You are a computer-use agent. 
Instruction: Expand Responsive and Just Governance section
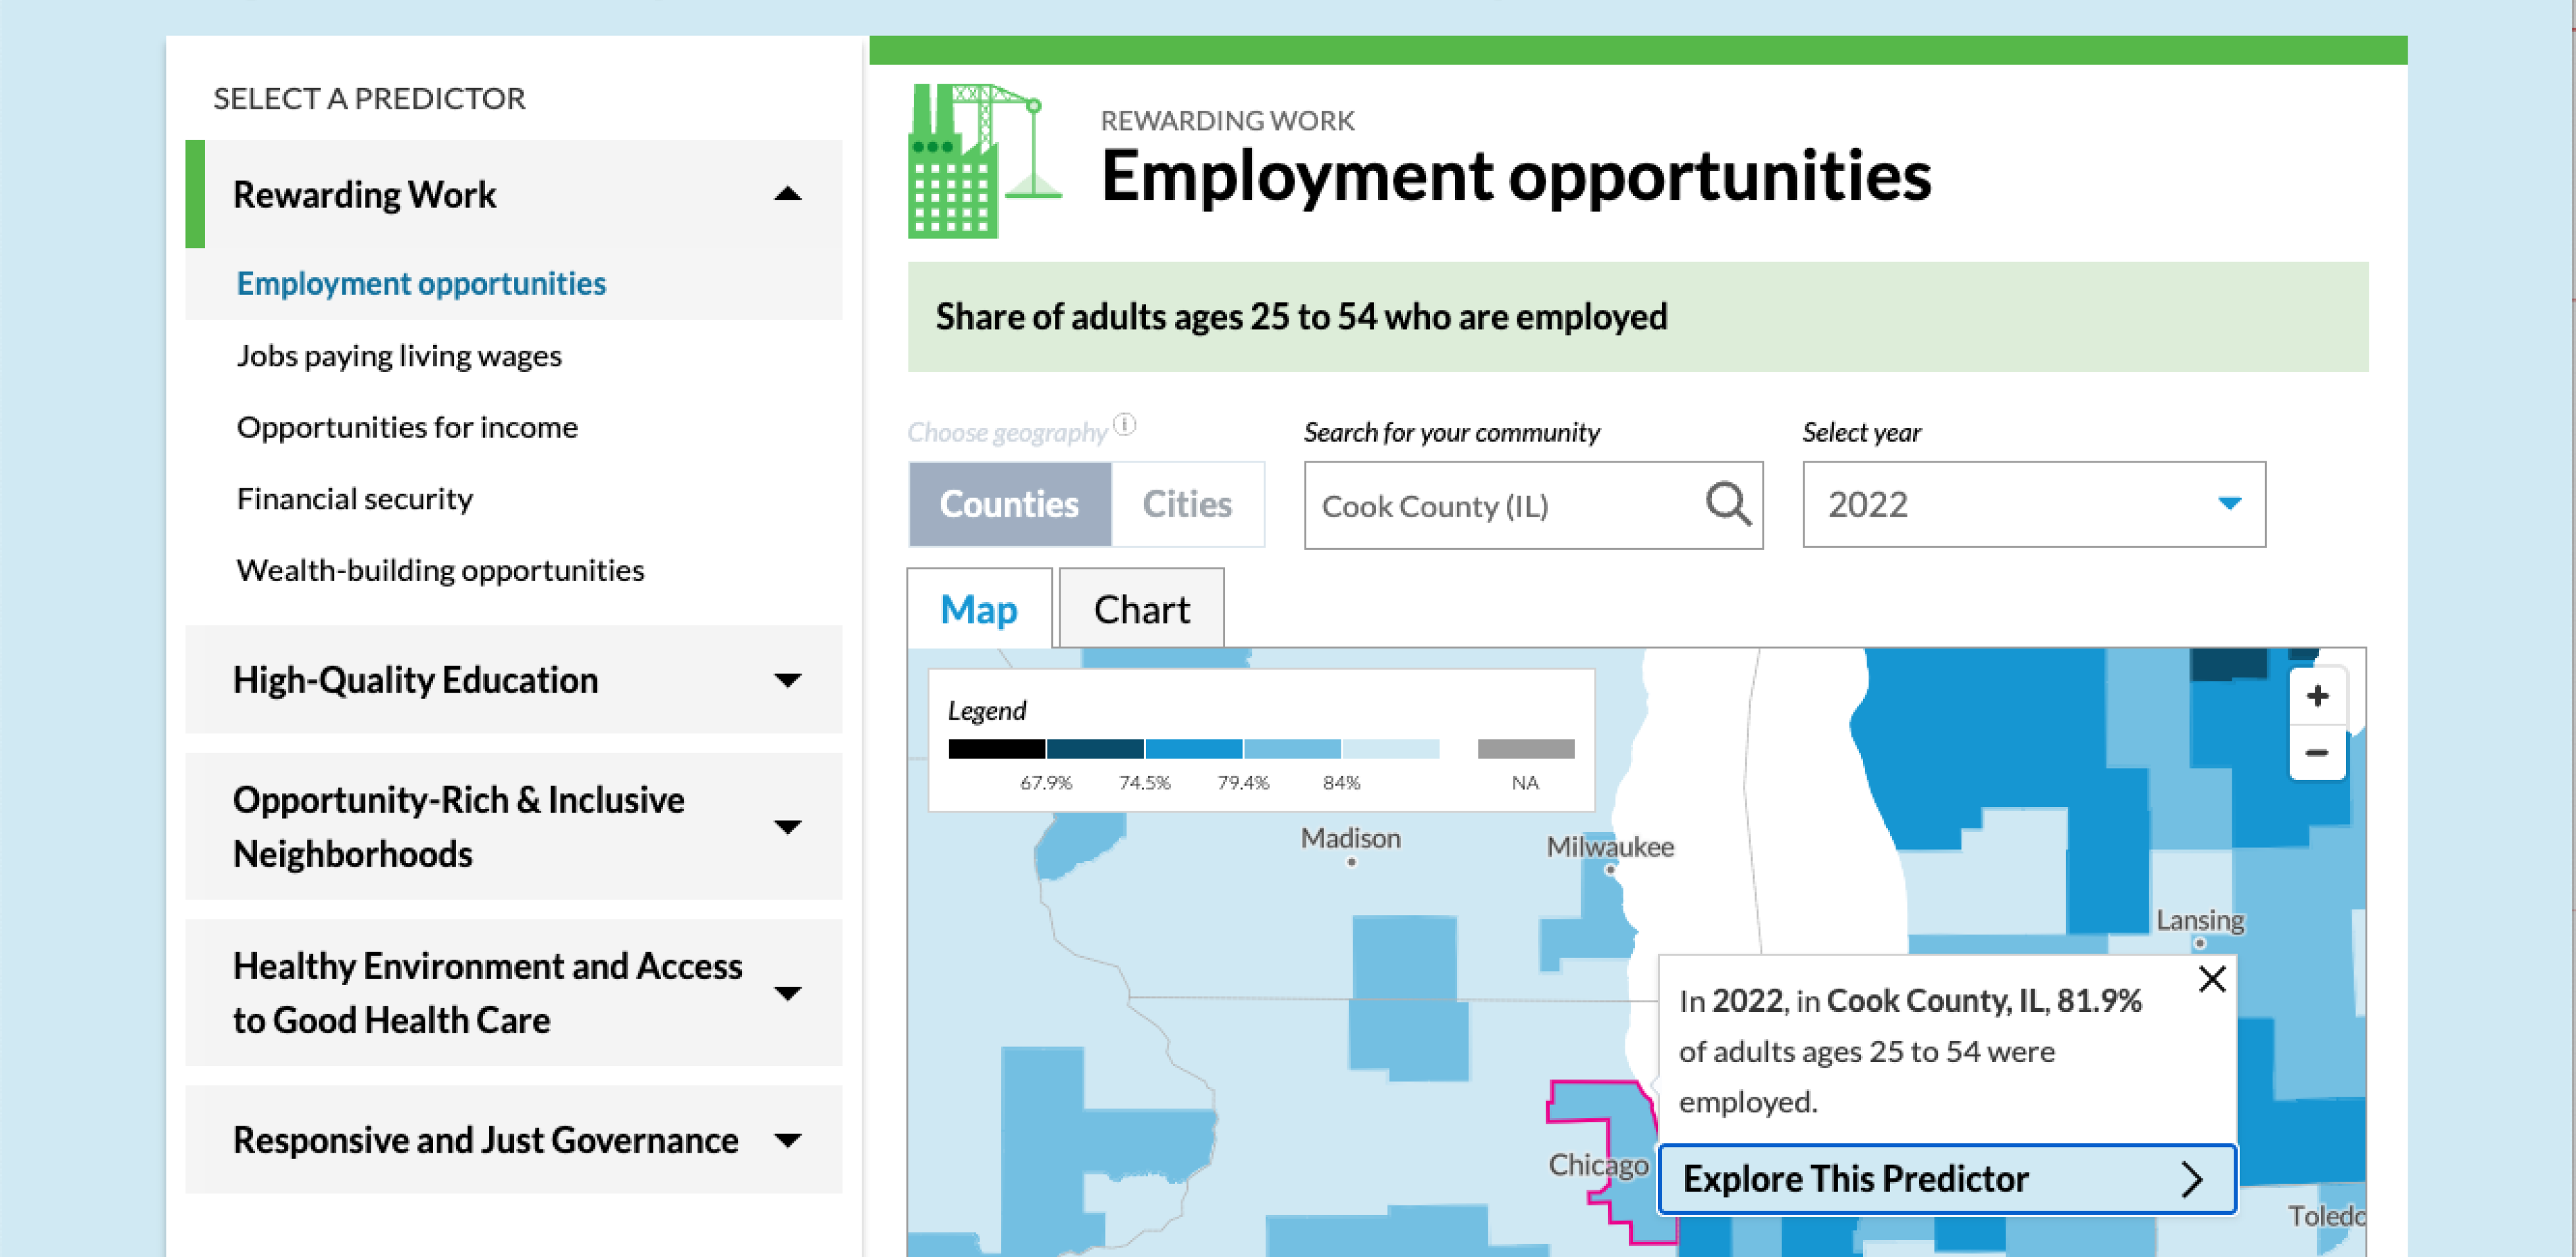point(513,1139)
